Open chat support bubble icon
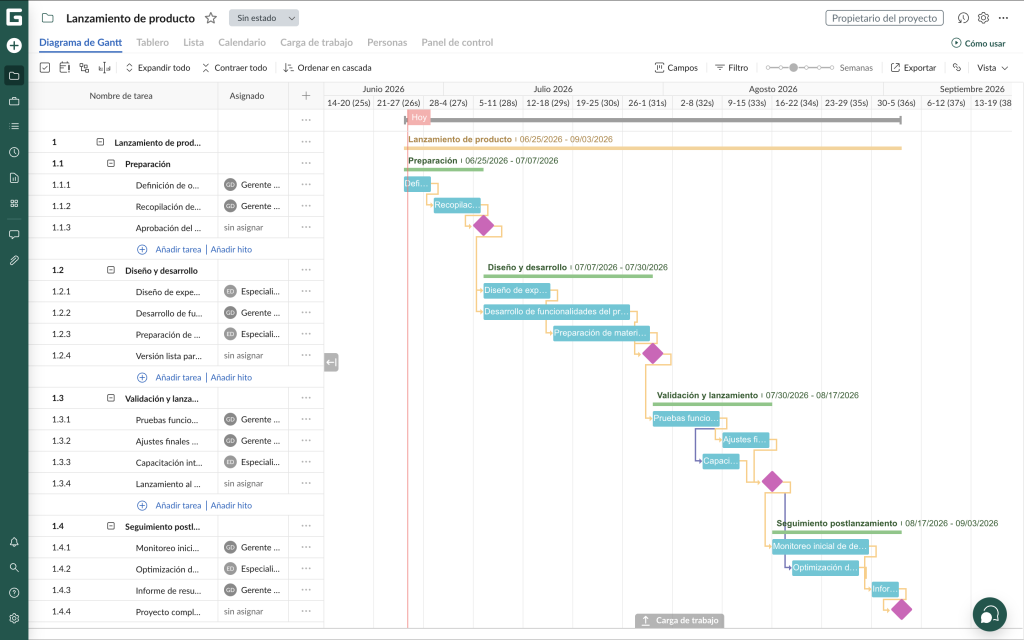Image resolution: width=1024 pixels, height=640 pixels. tap(989, 615)
